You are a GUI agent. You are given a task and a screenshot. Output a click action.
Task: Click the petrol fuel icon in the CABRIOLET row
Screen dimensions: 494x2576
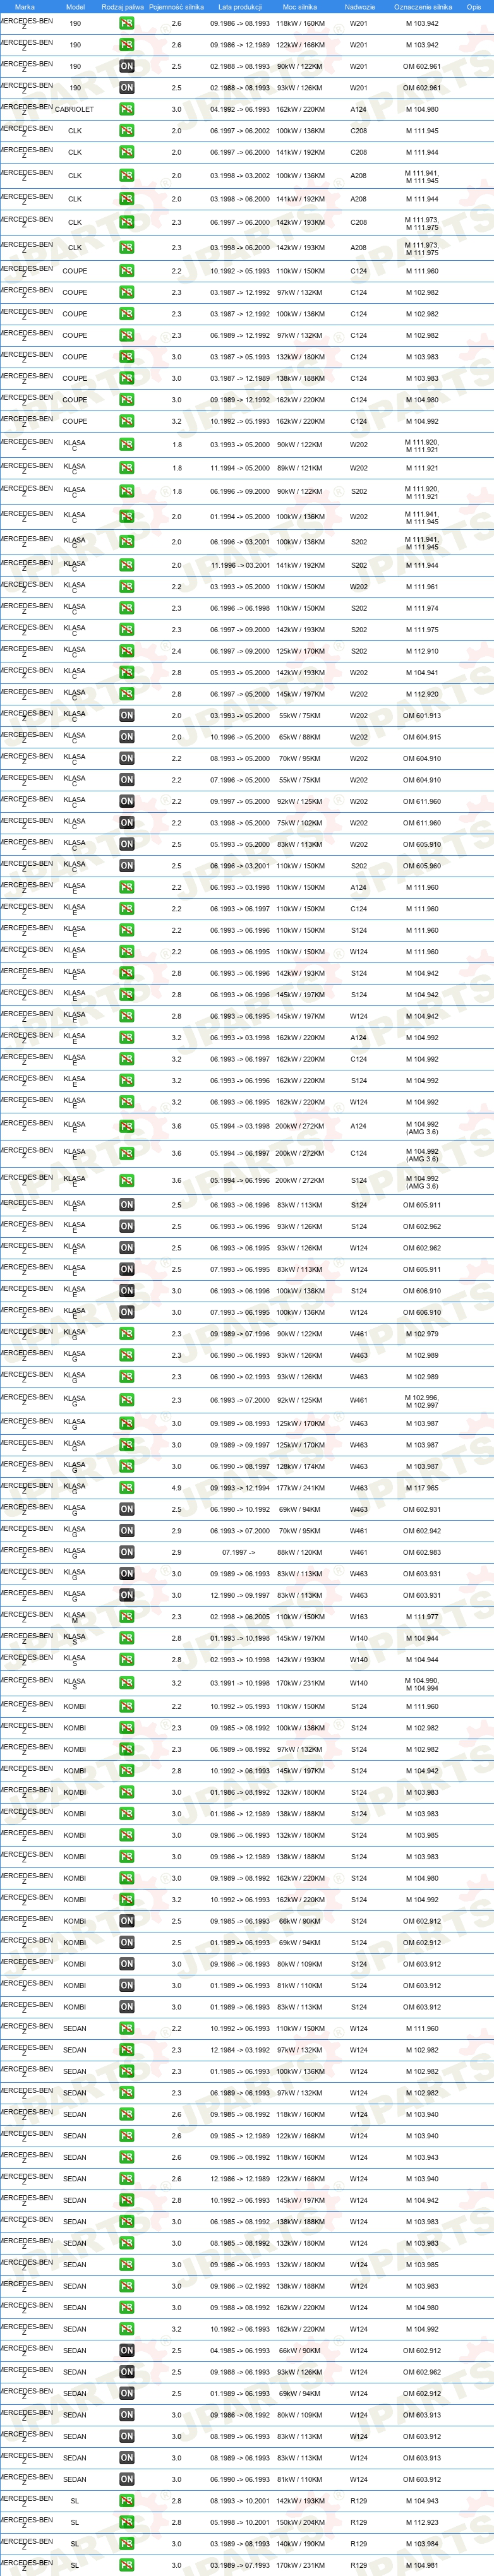tap(127, 109)
